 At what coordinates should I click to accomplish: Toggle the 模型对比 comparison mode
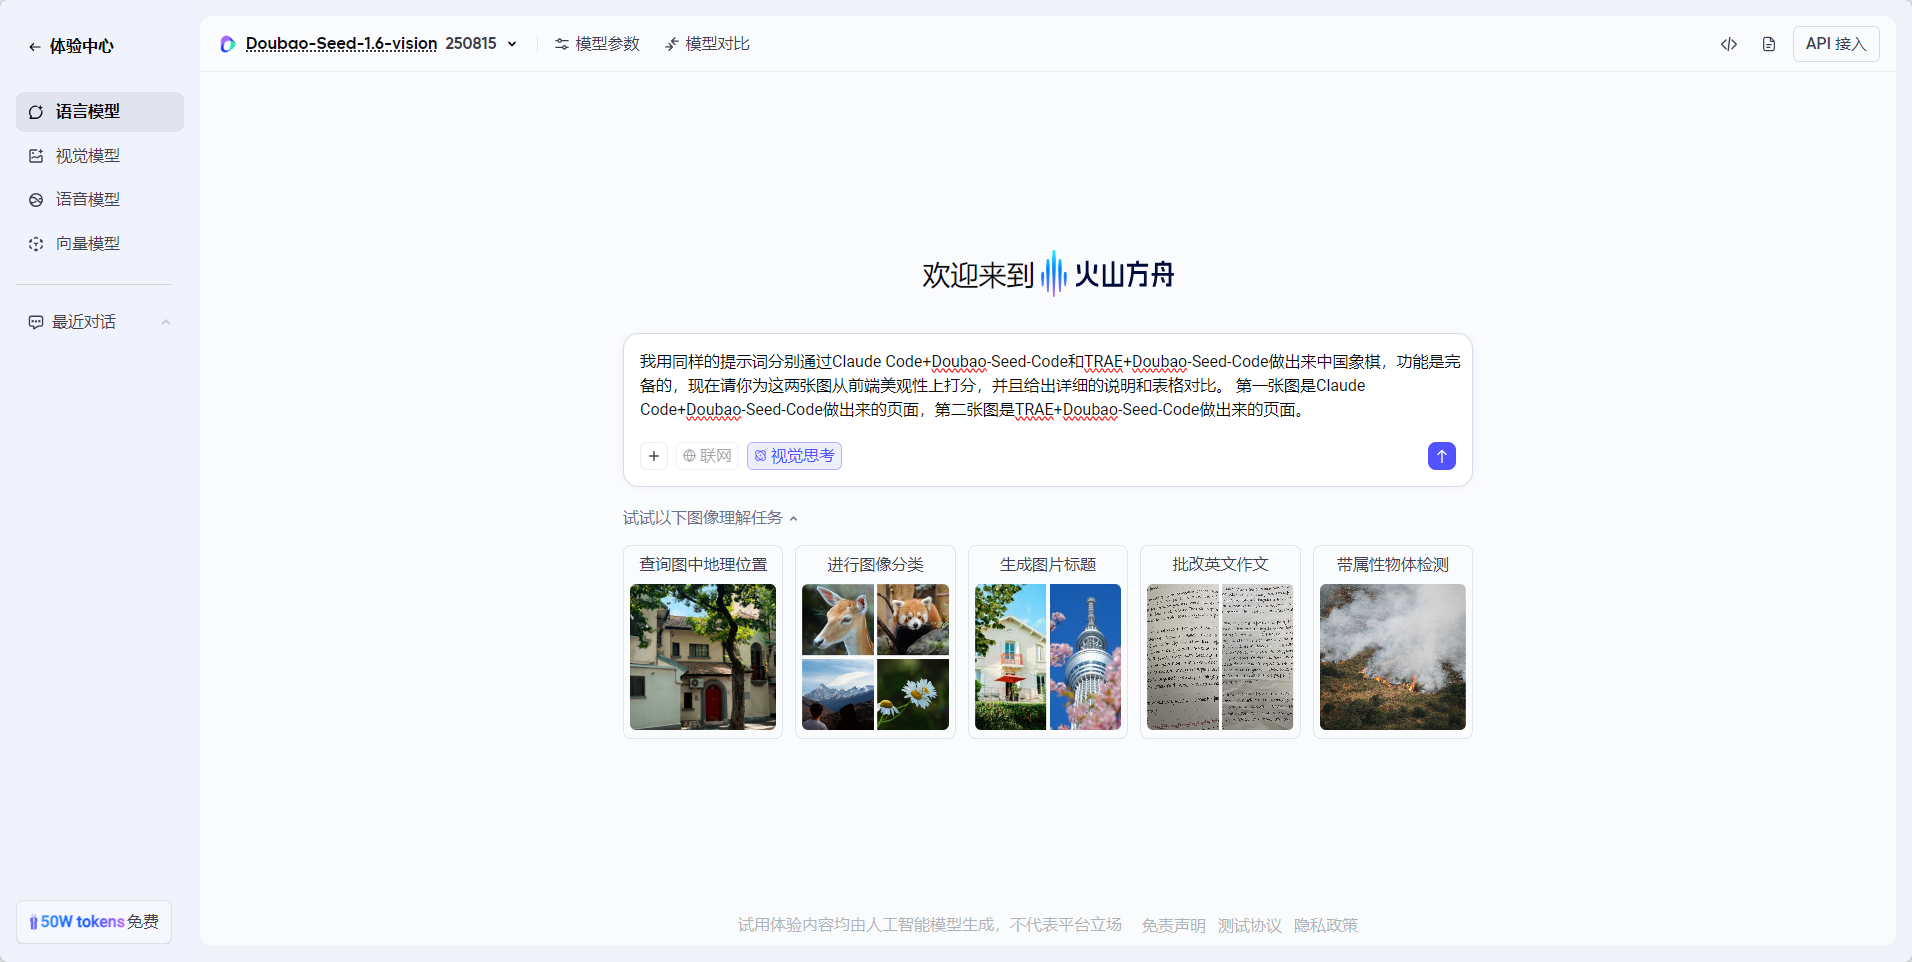pos(706,44)
